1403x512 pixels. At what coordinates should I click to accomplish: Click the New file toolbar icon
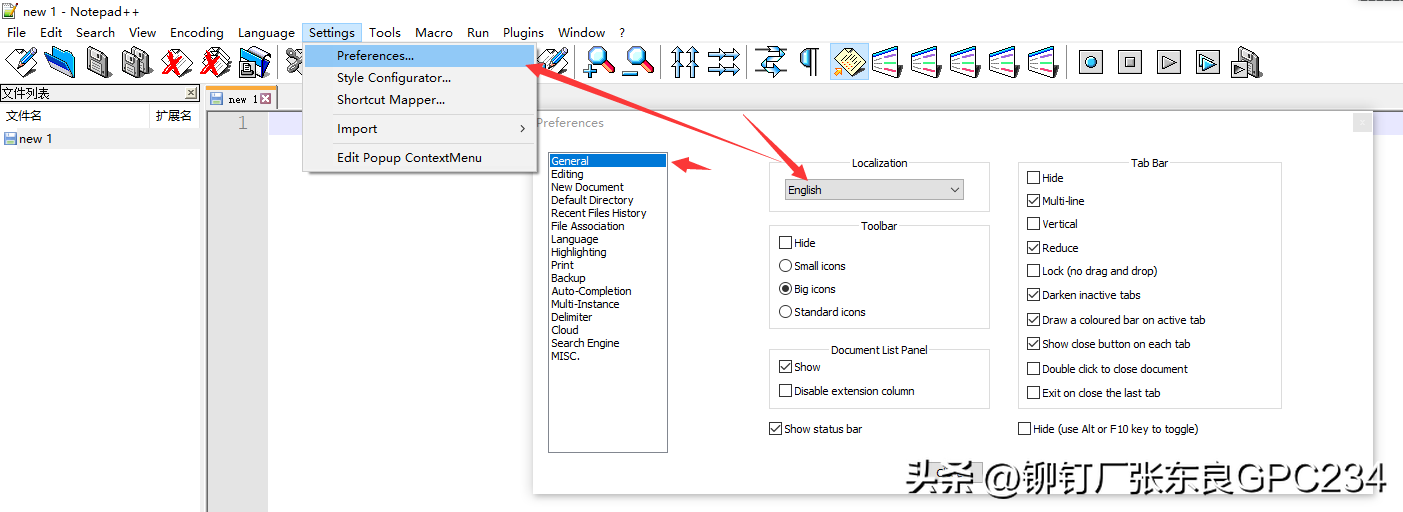pos(21,62)
